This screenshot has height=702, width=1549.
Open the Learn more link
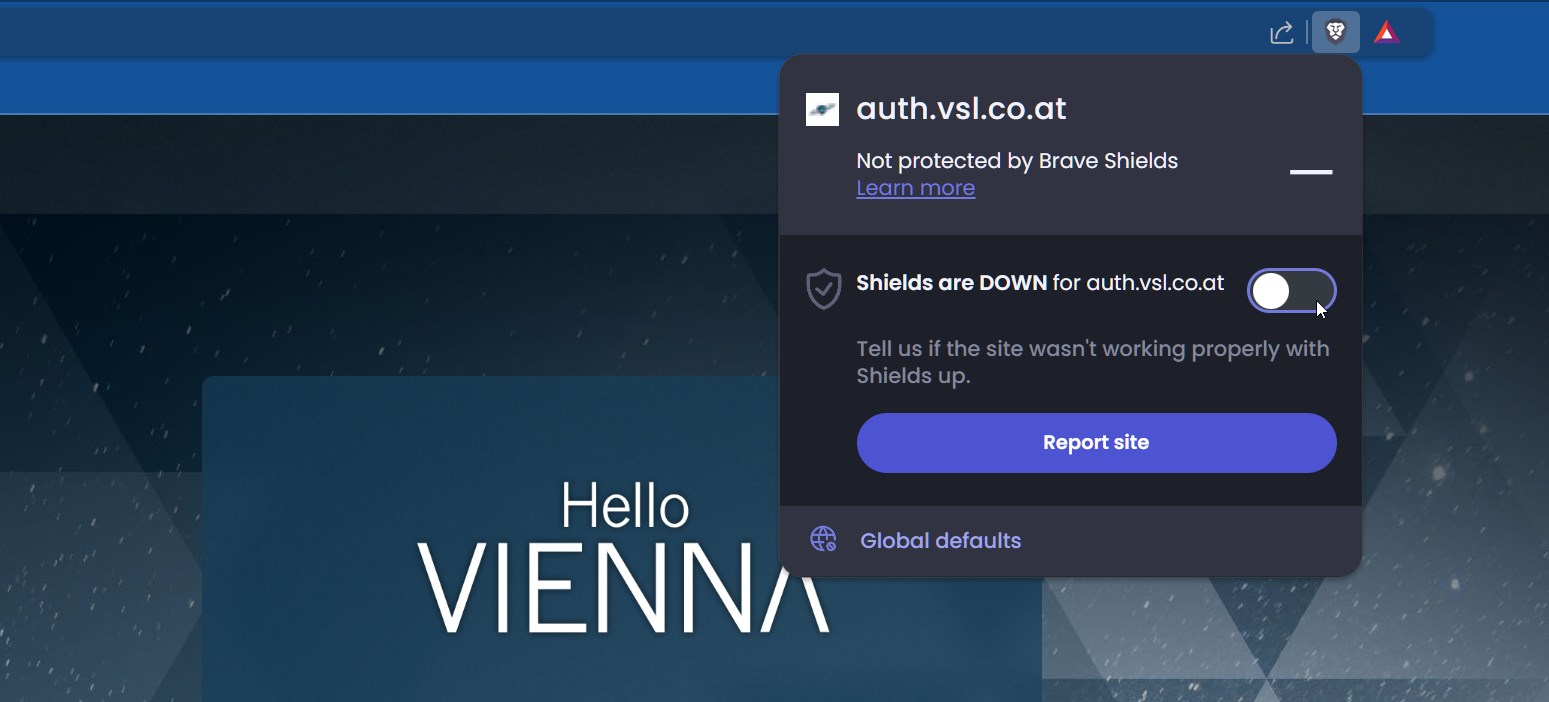coord(915,188)
